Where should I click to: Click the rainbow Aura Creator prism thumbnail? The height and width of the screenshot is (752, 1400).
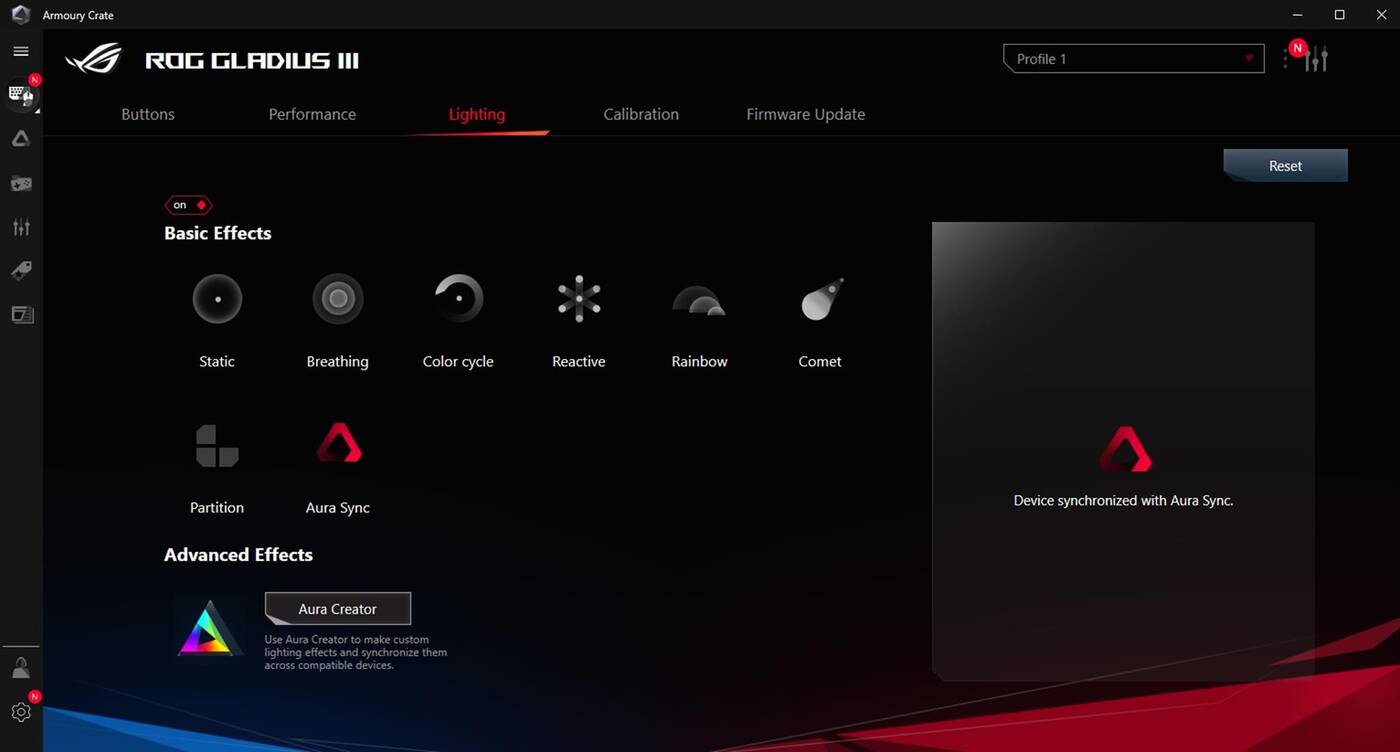click(x=208, y=630)
